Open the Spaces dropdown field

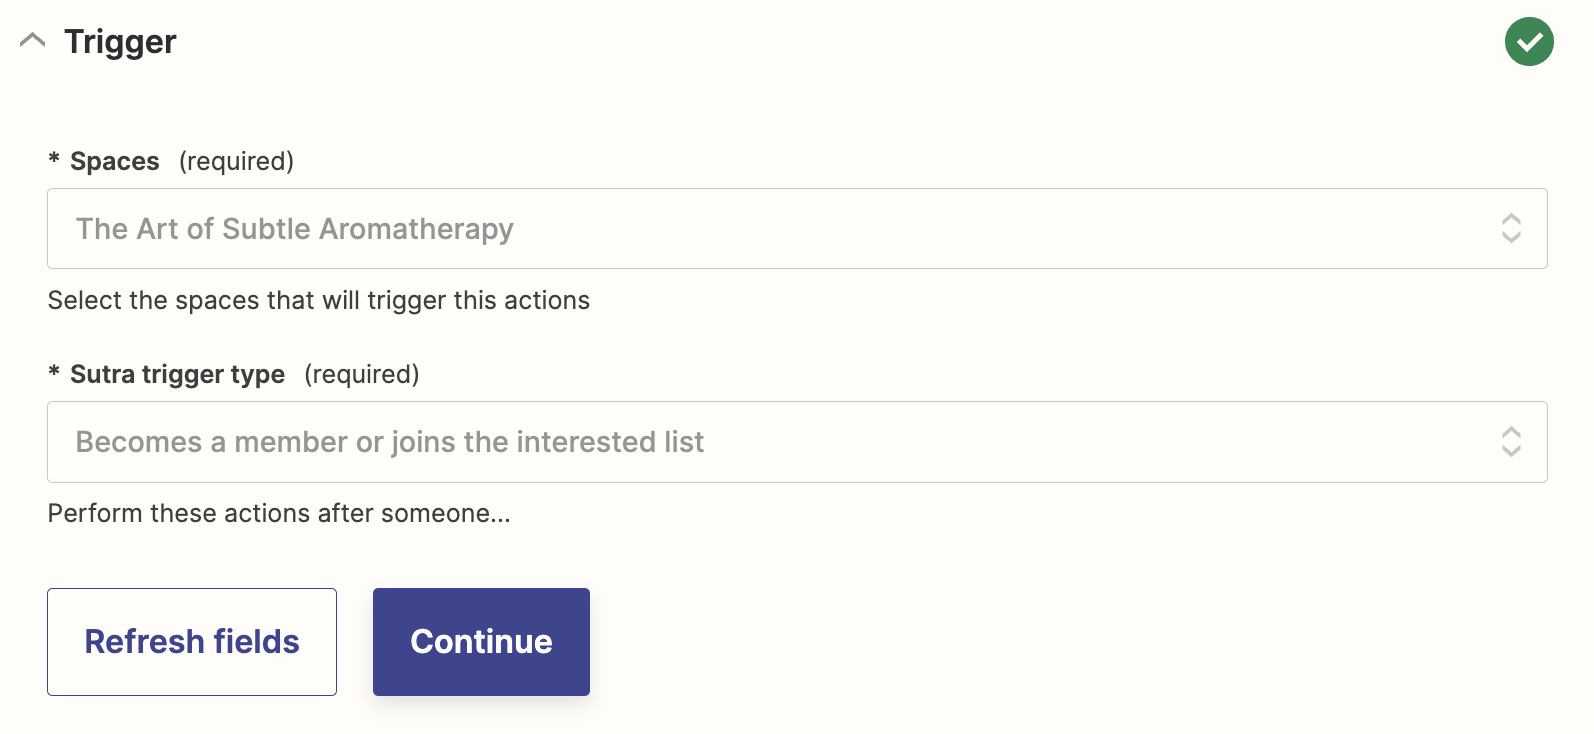coord(797,228)
